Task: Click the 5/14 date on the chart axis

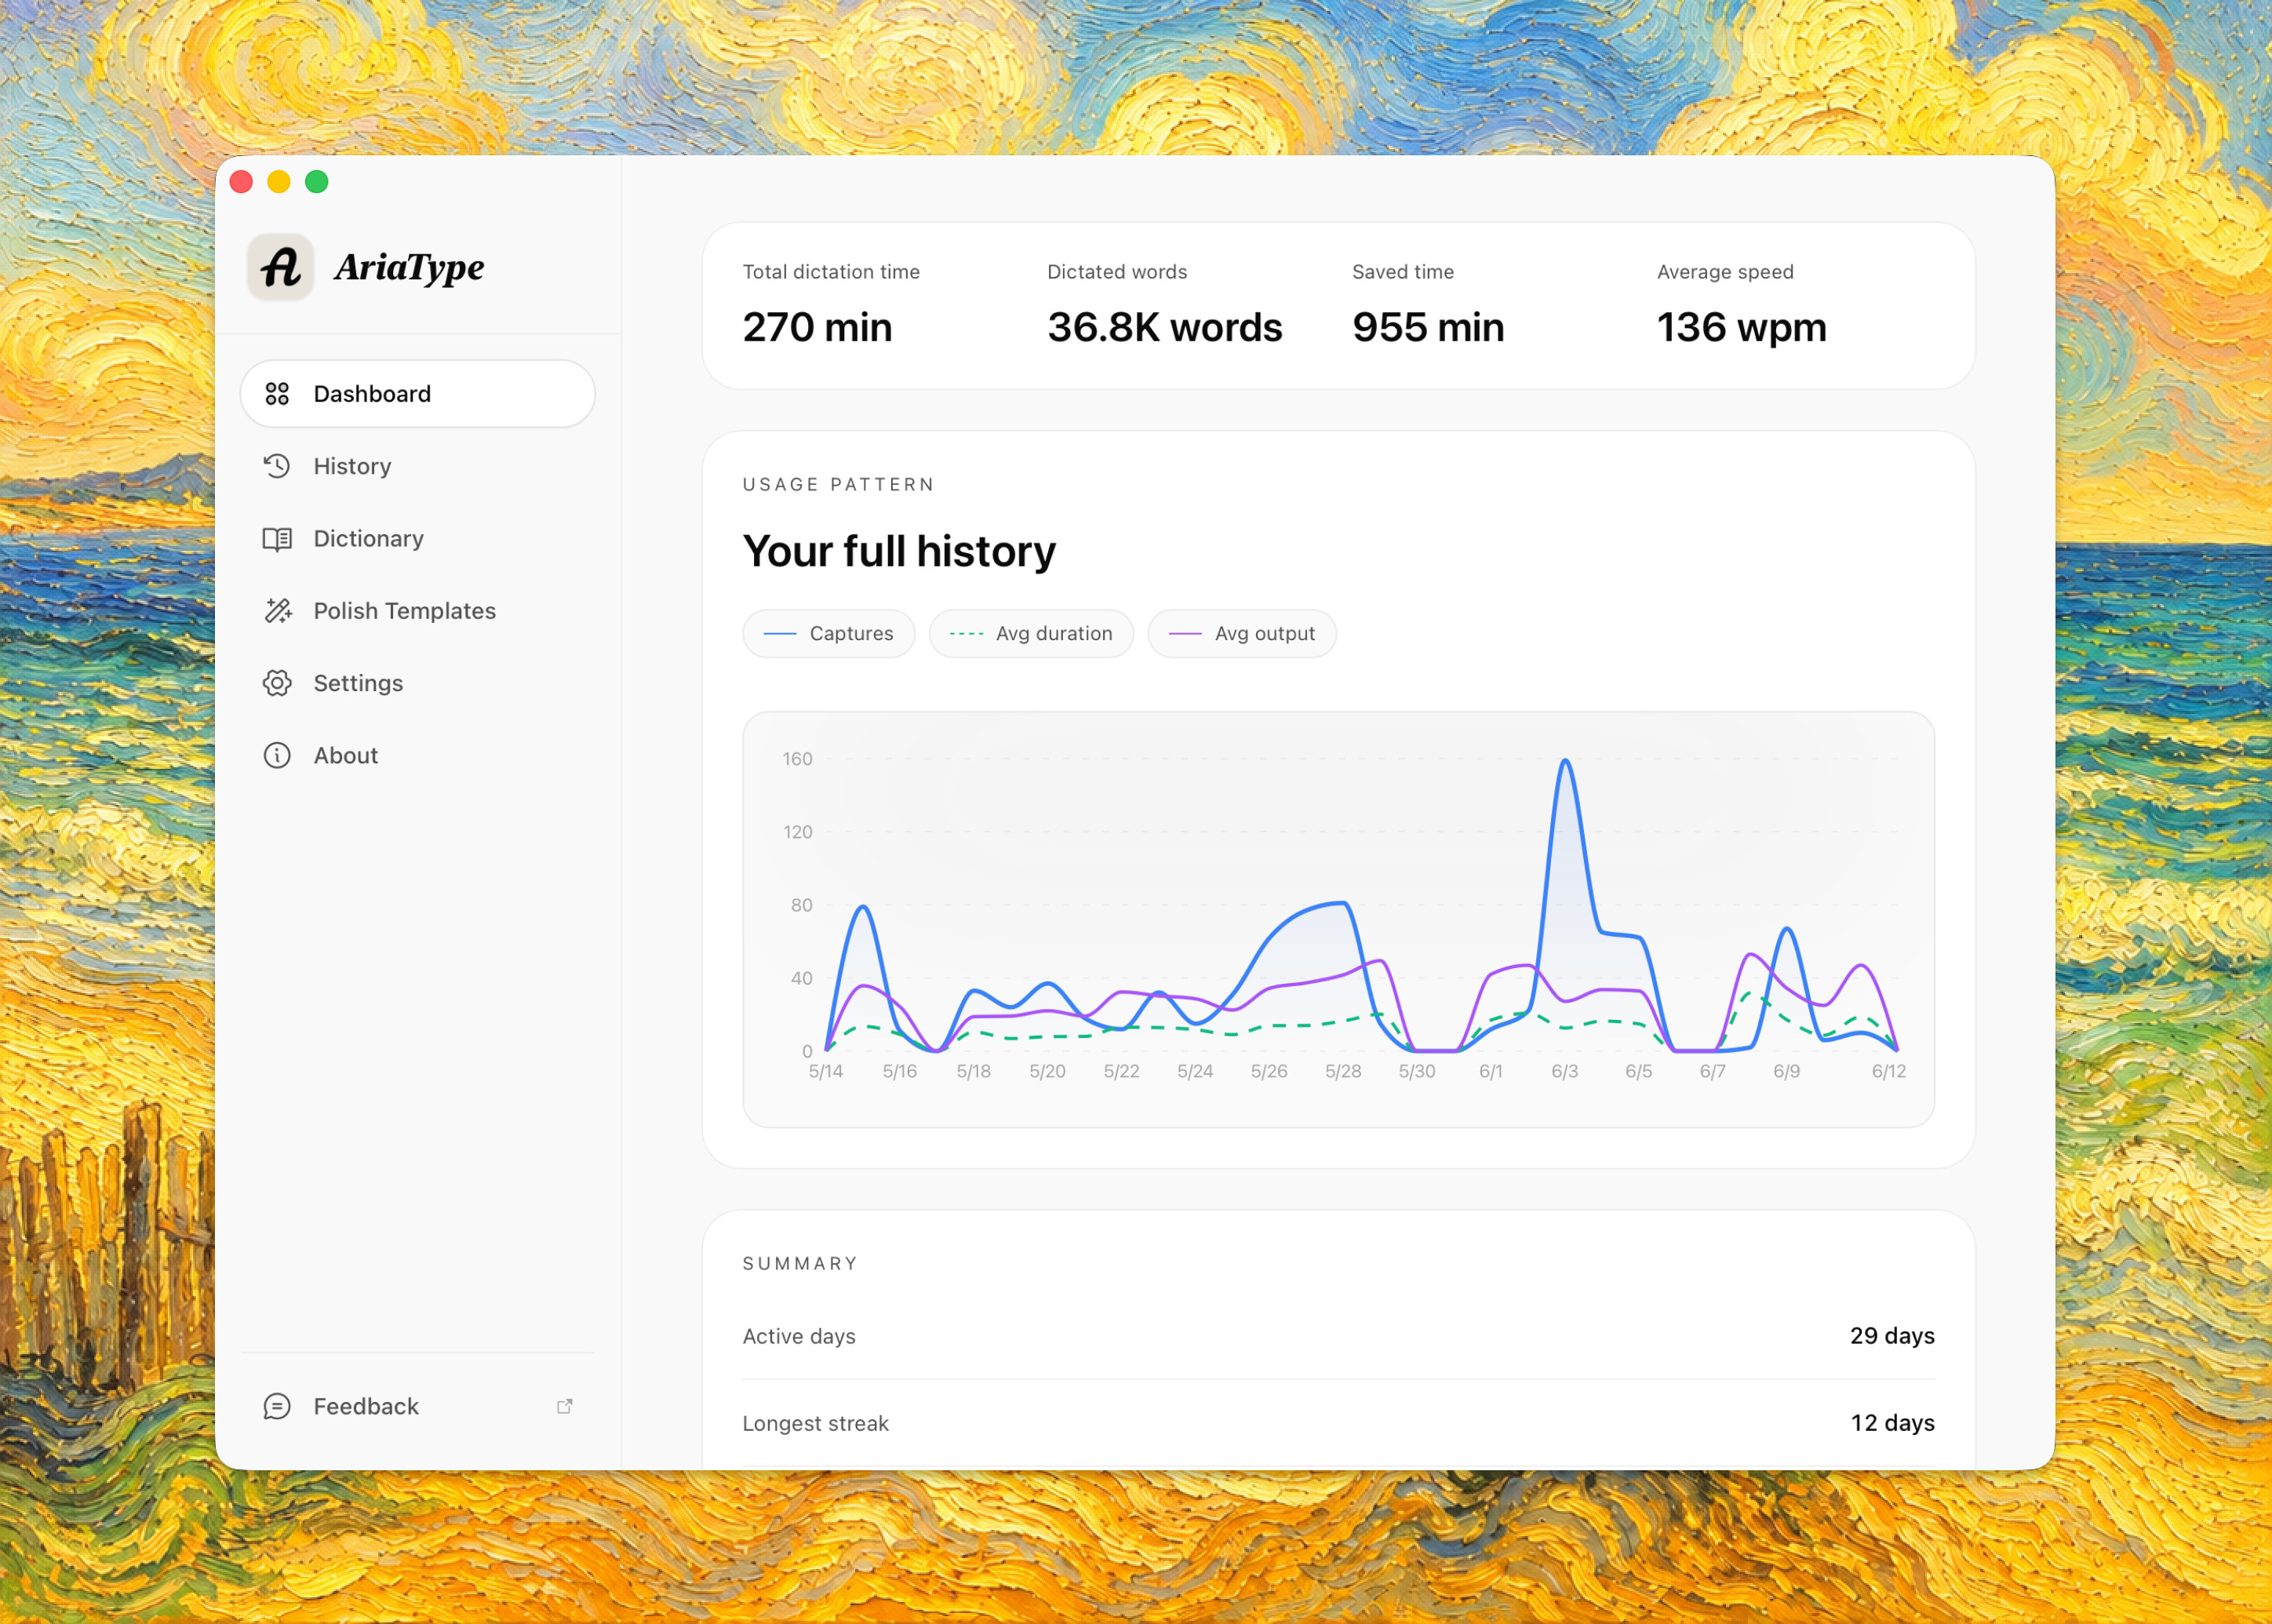Action: [826, 1071]
